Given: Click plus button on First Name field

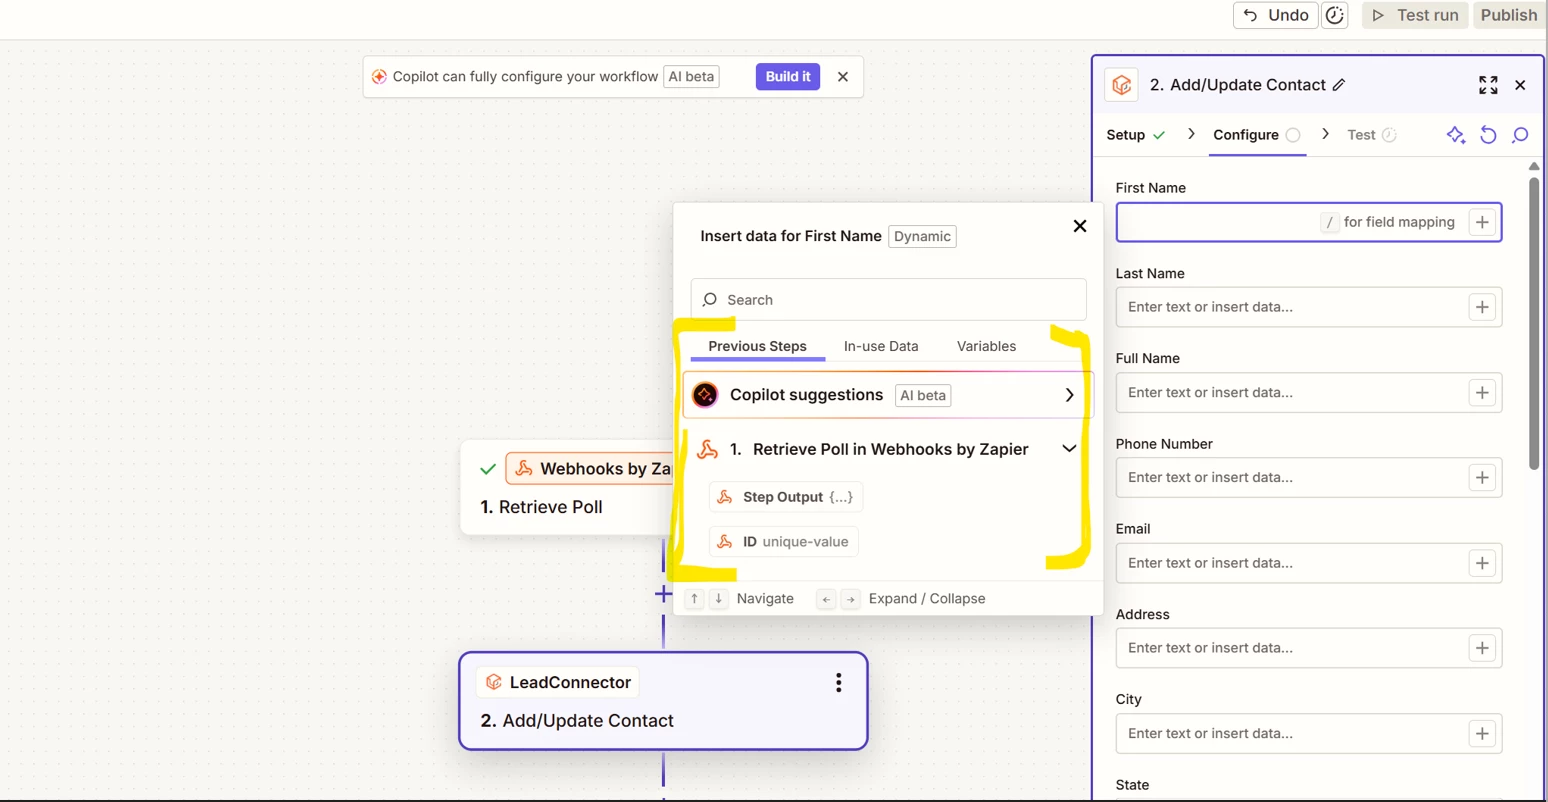Looking at the screenshot, I should point(1482,222).
